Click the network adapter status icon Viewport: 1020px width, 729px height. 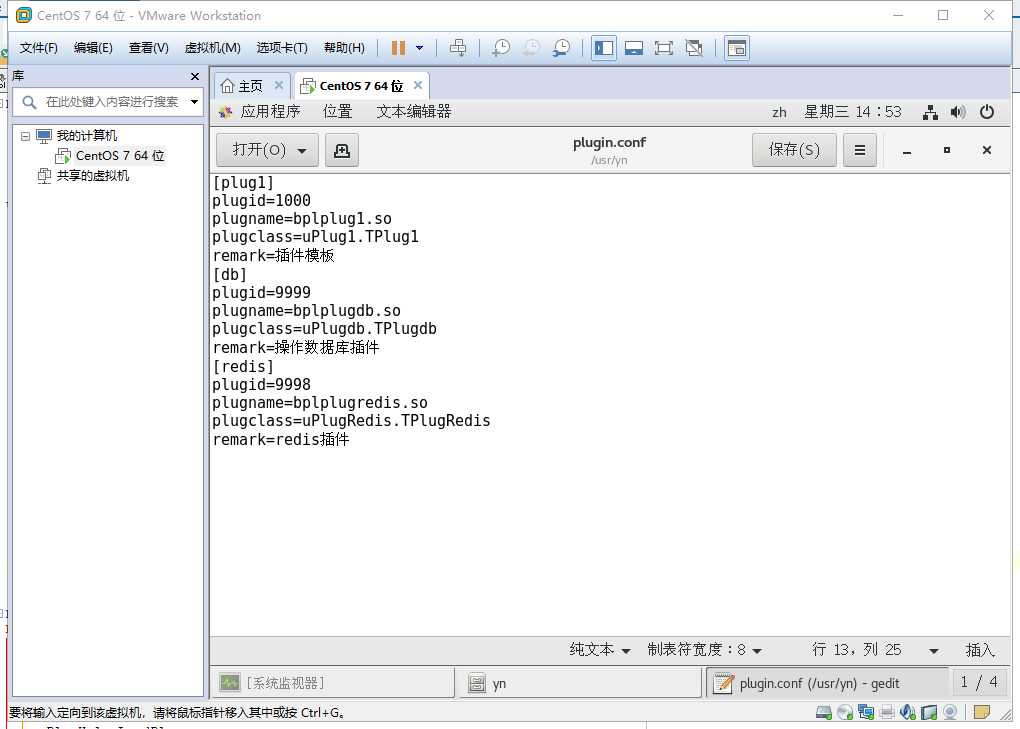pyautogui.click(x=866, y=712)
